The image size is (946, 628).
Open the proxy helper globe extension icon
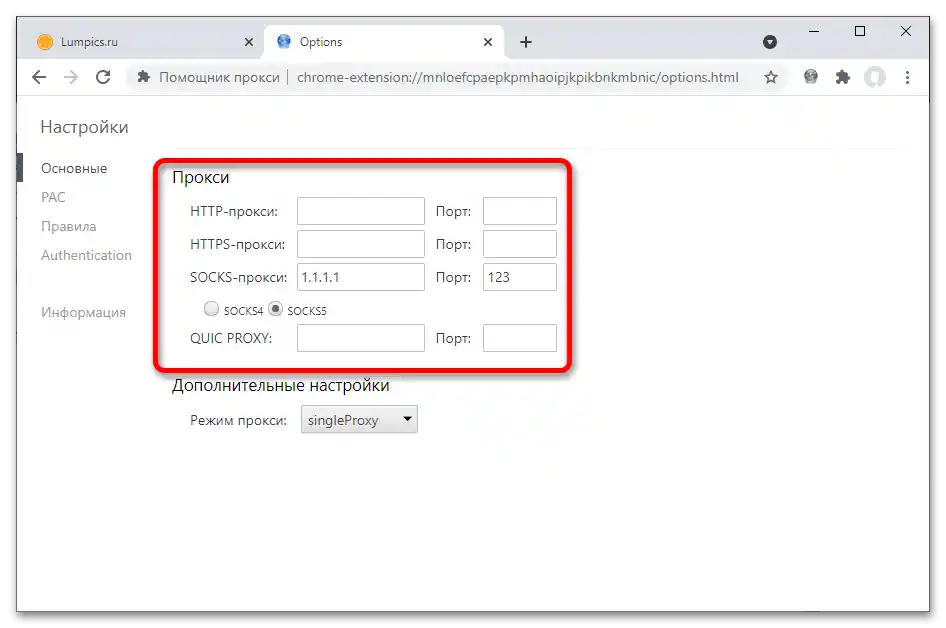[x=811, y=77]
